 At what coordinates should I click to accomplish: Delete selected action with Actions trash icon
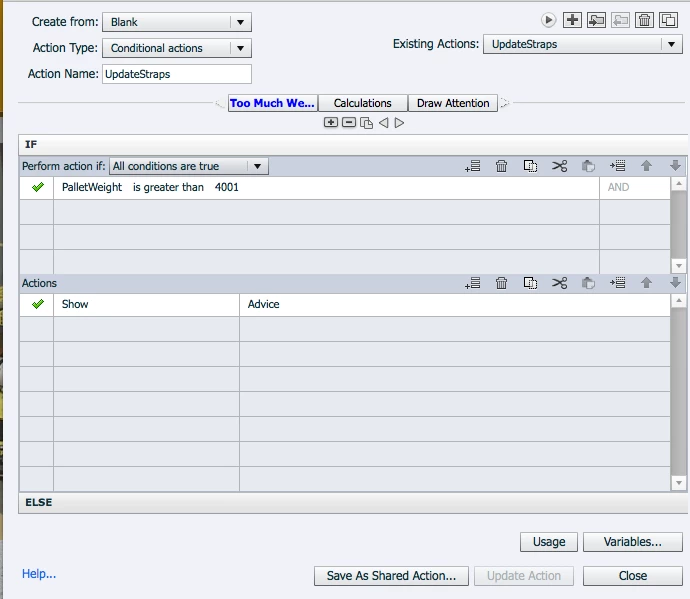(x=501, y=283)
